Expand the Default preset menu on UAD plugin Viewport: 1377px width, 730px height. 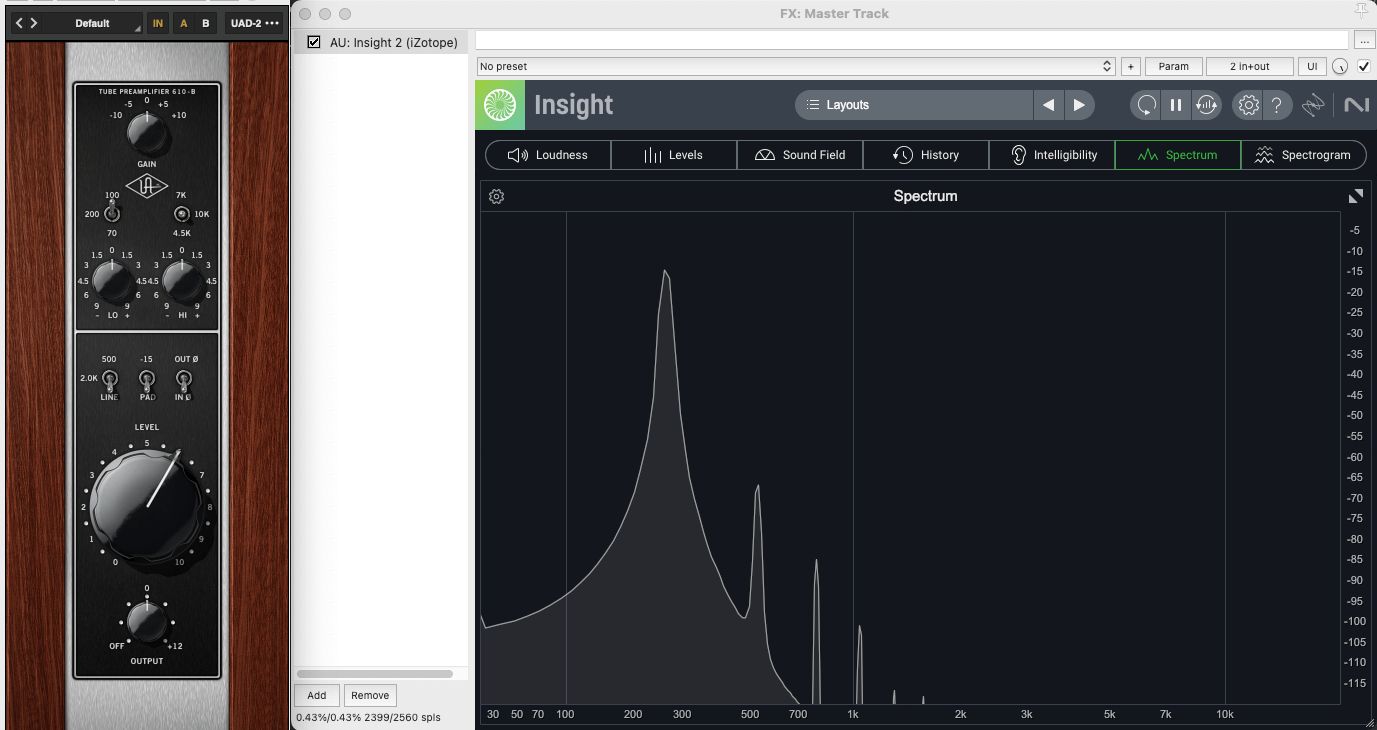coord(93,23)
